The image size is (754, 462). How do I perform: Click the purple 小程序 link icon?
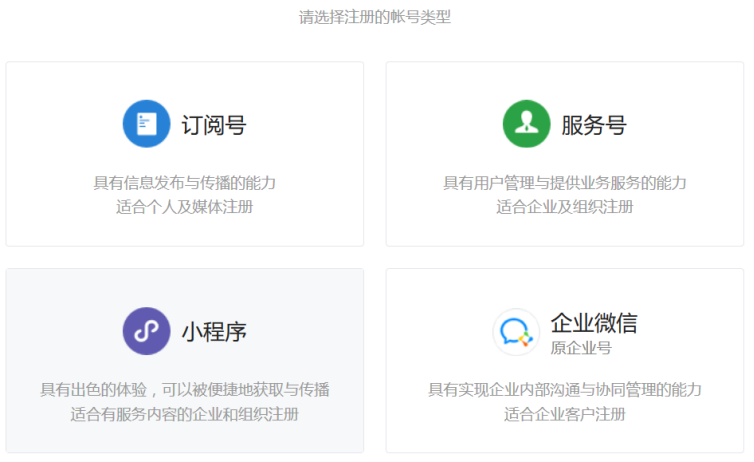pos(146,331)
